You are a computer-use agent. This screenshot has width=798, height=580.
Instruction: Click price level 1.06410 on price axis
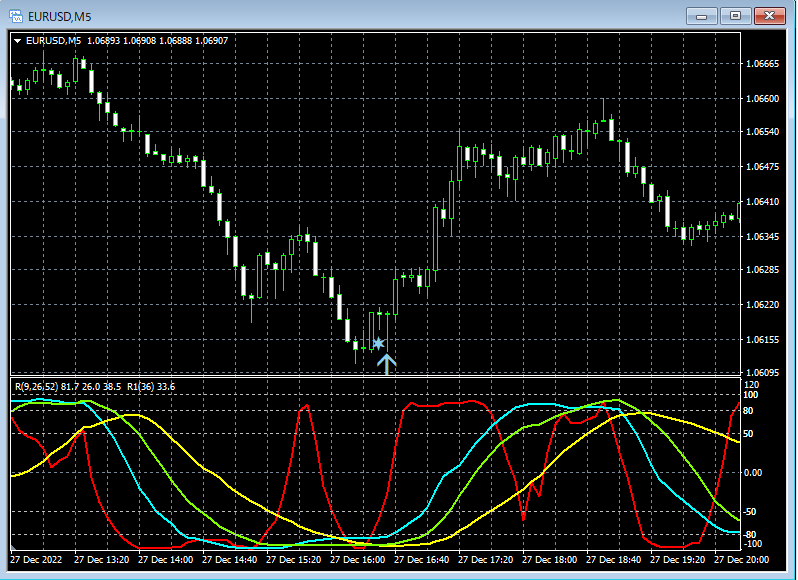click(762, 202)
